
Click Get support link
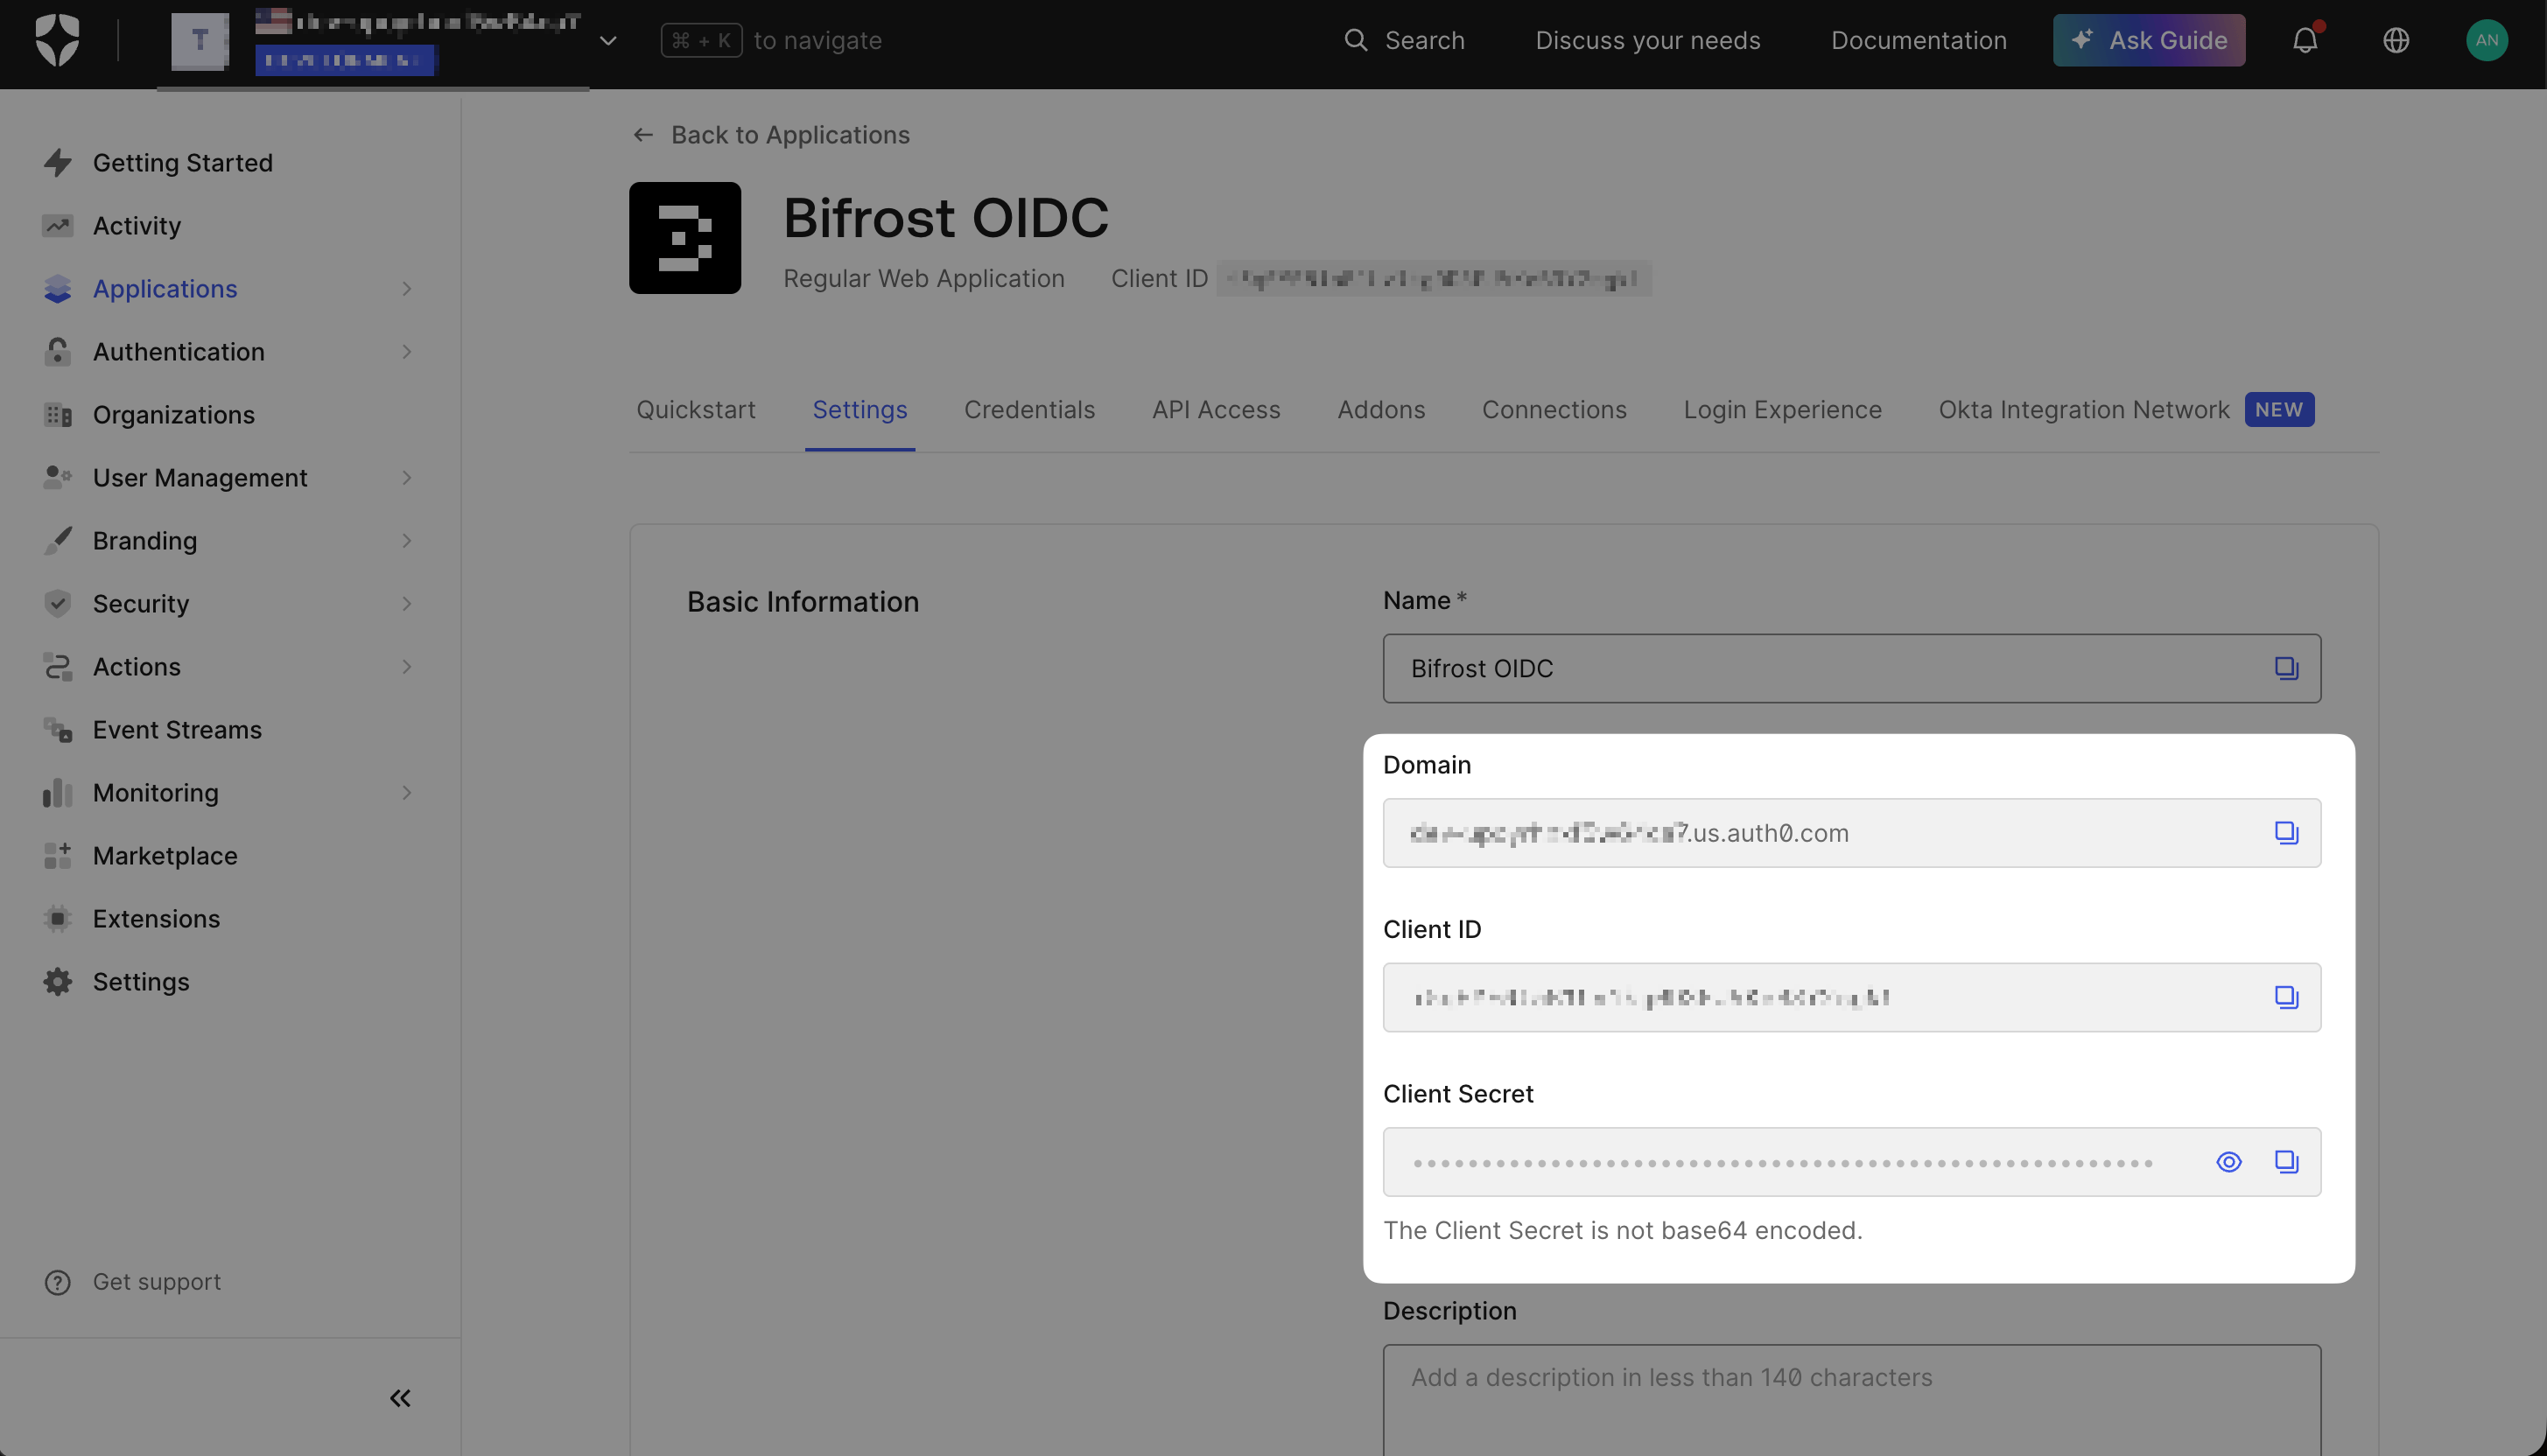[x=157, y=1281]
